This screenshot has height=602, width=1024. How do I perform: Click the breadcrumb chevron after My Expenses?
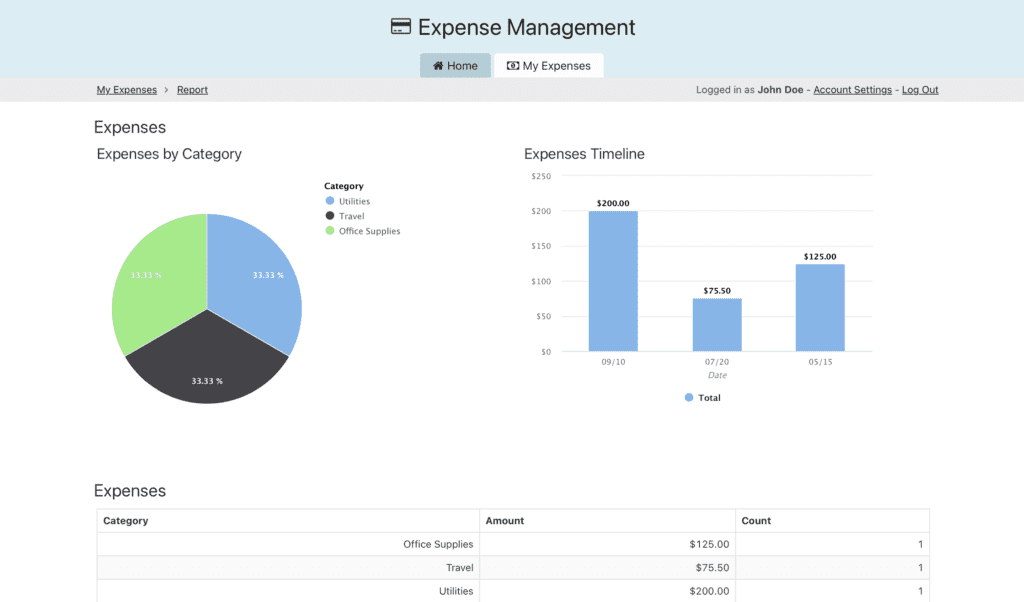click(167, 90)
